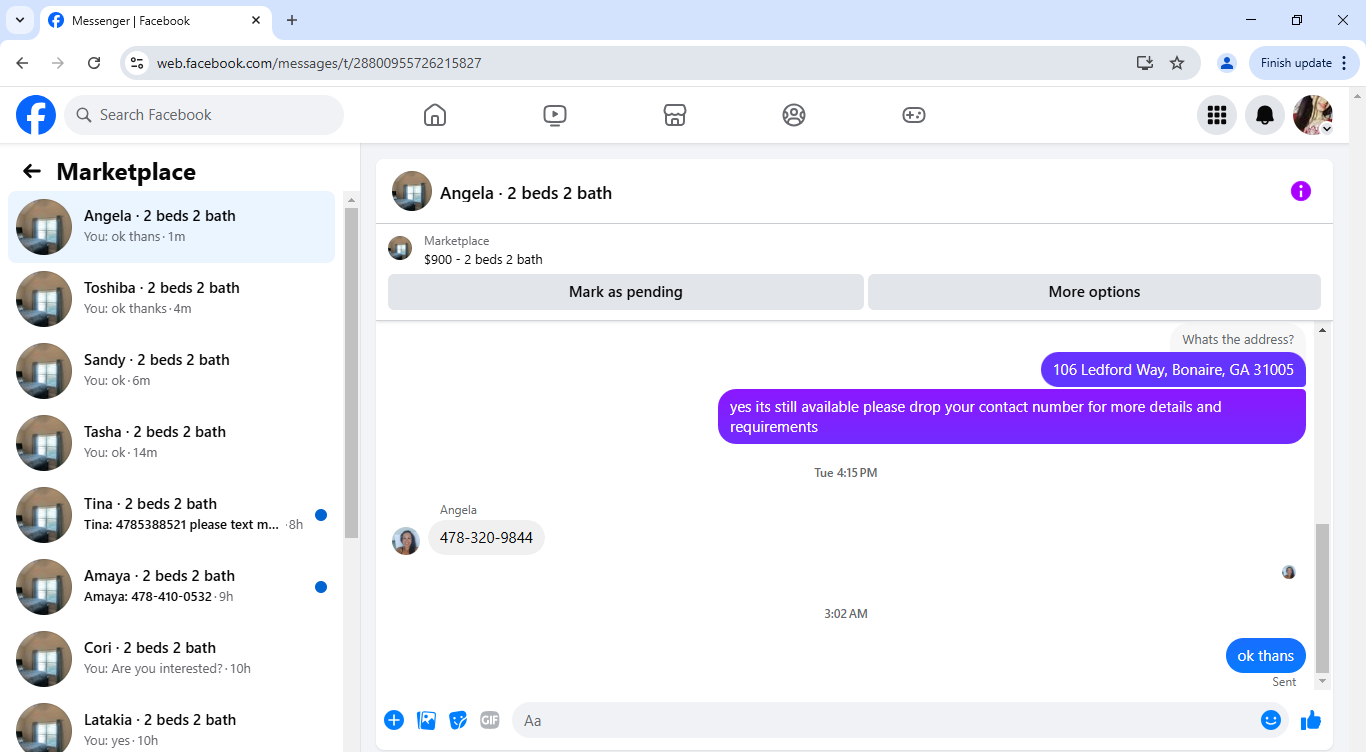Click the Mark as pending button

point(626,292)
